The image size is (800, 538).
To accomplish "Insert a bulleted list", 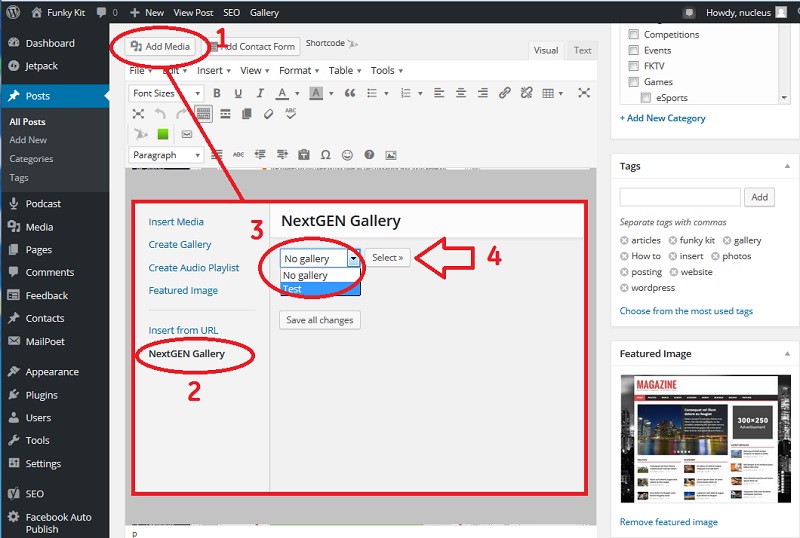I will click(372, 93).
